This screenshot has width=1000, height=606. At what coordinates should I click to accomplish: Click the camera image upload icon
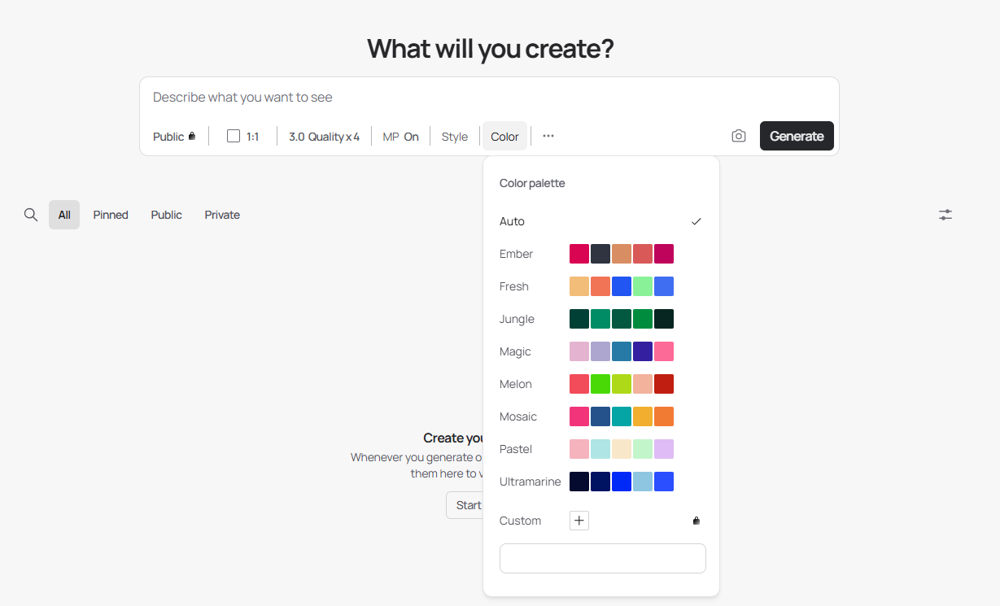[739, 136]
